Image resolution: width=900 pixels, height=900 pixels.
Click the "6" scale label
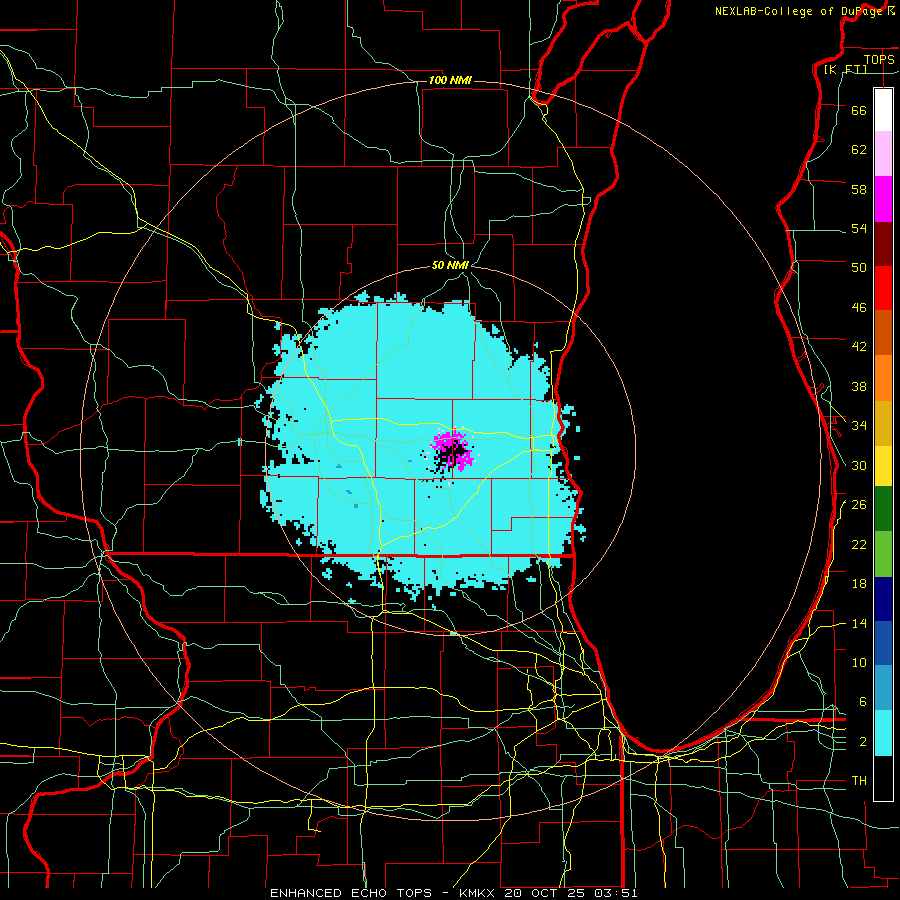tap(862, 702)
